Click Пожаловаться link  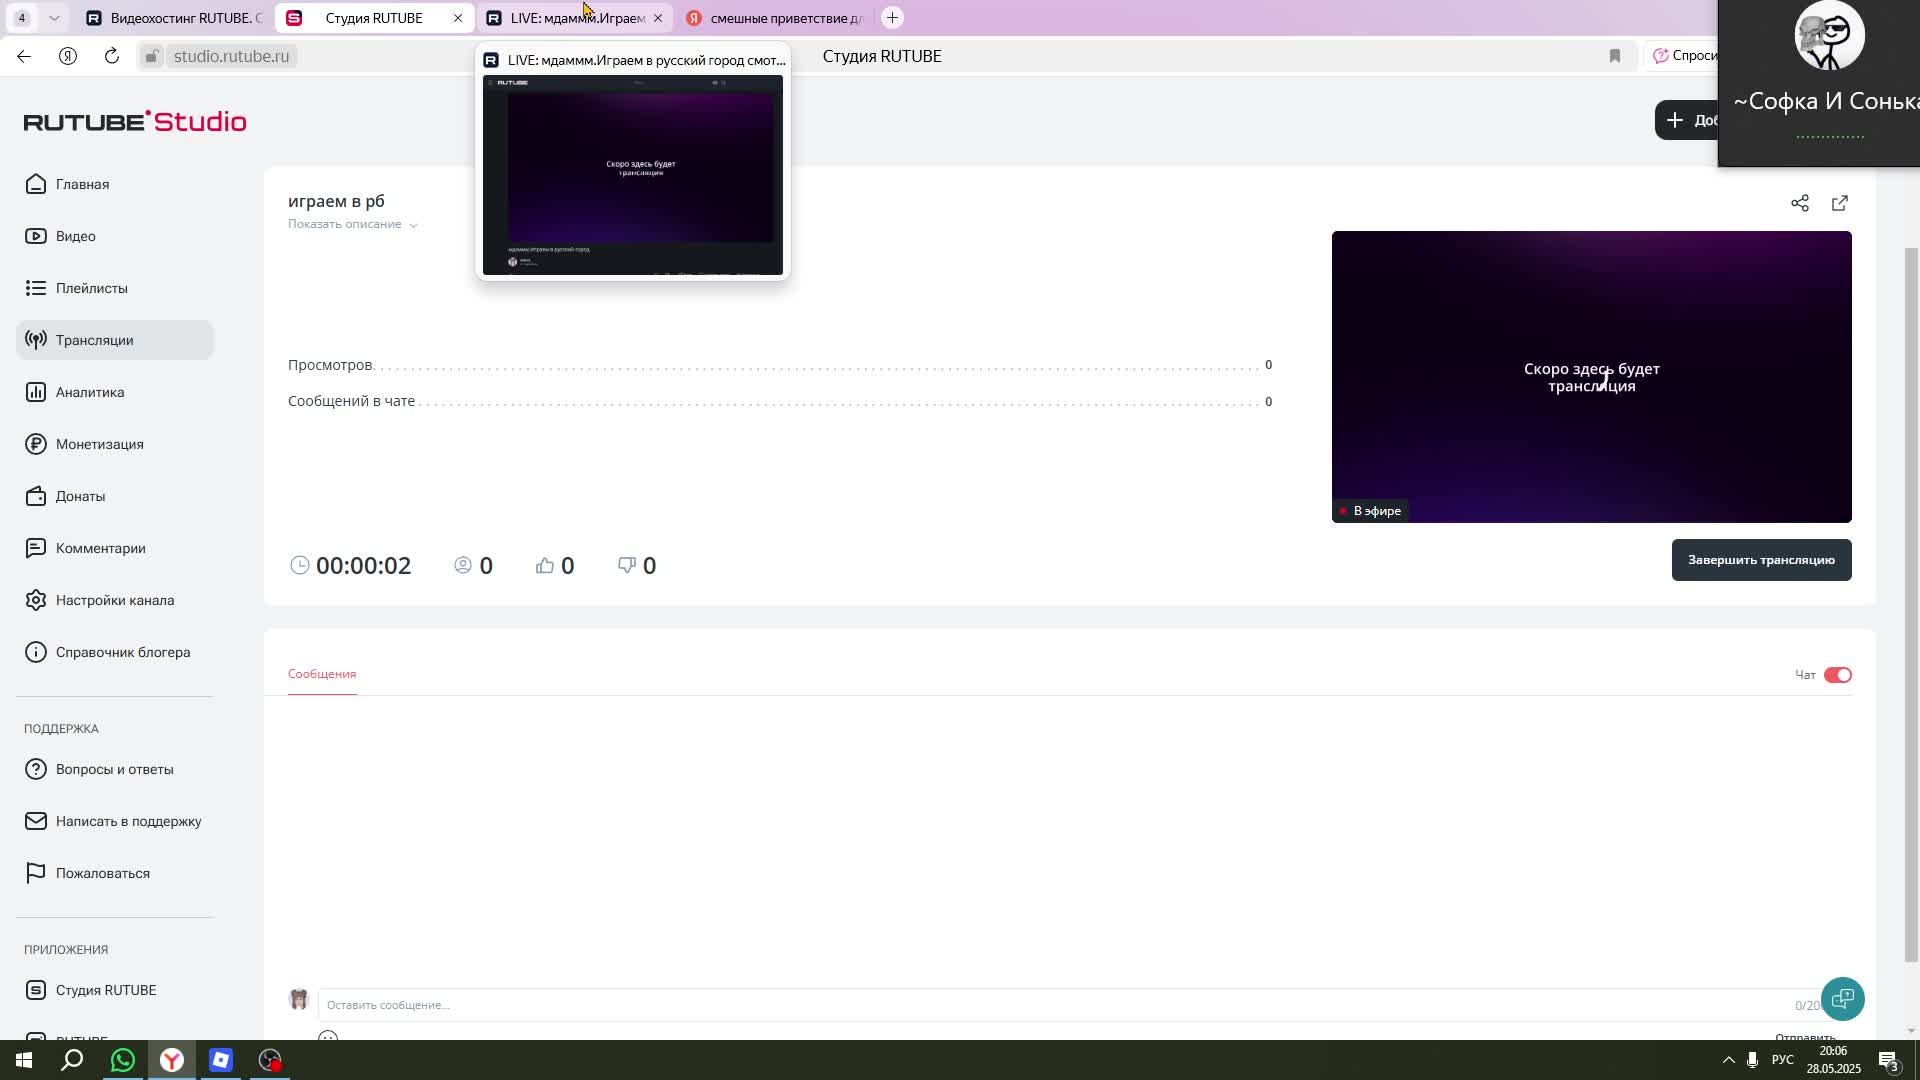point(115,873)
